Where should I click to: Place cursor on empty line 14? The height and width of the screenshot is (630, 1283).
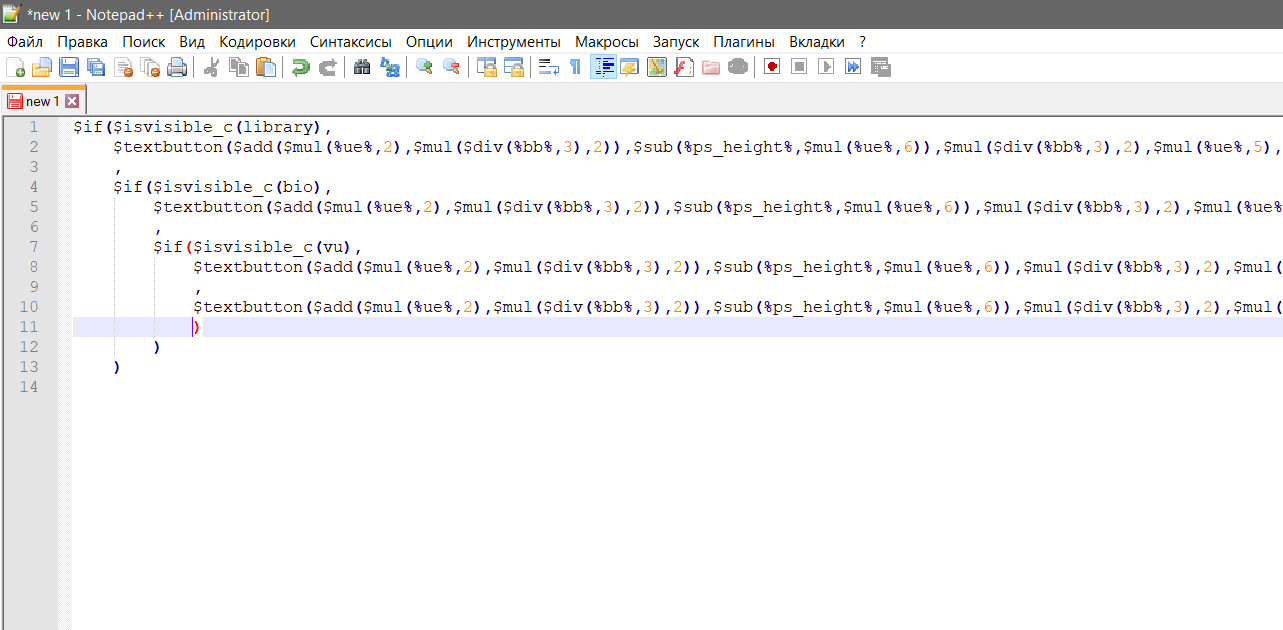pos(200,387)
